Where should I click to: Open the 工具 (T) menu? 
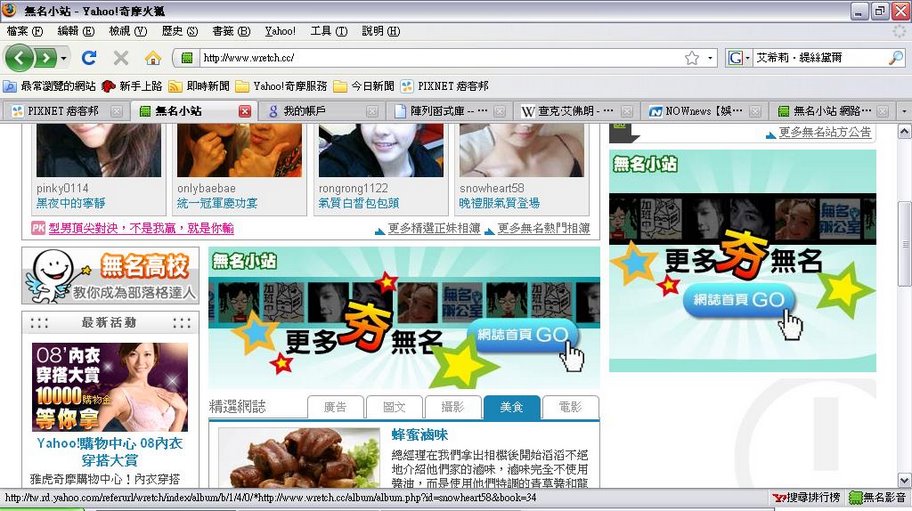[329, 31]
